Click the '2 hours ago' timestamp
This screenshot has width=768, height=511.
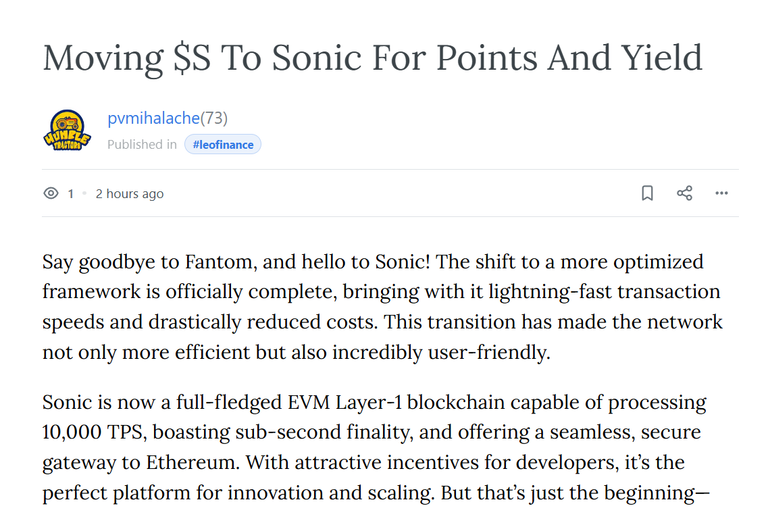tap(129, 194)
